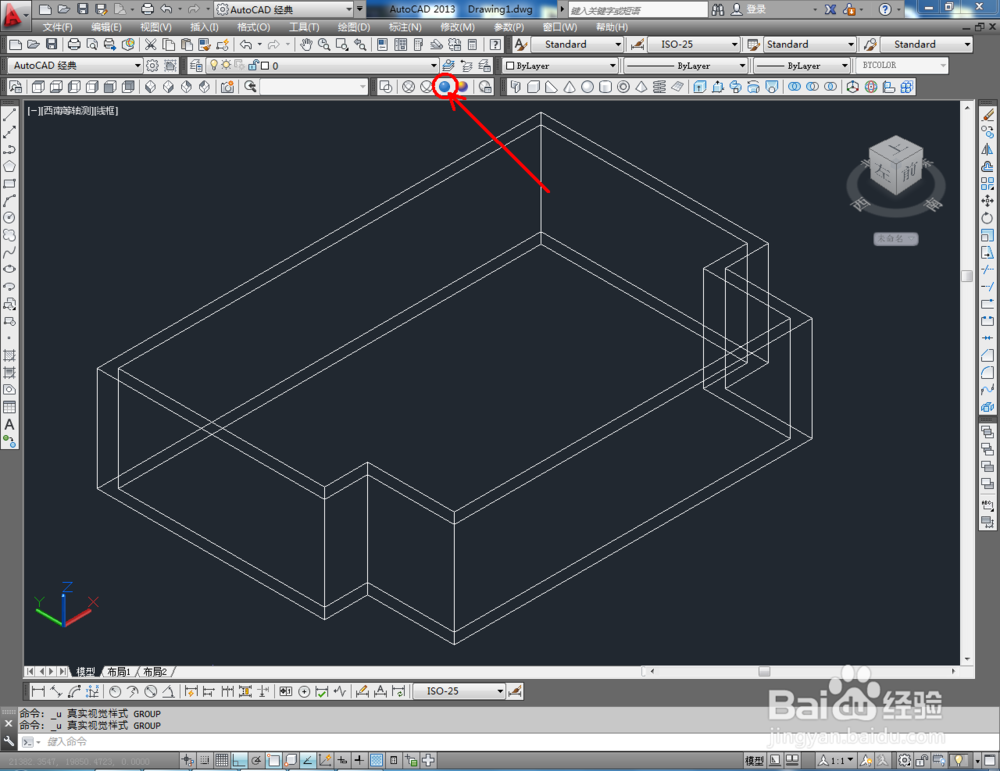The image size is (1000, 771).
Task: Click the vertical scrollbar thumb
Action: click(967, 275)
